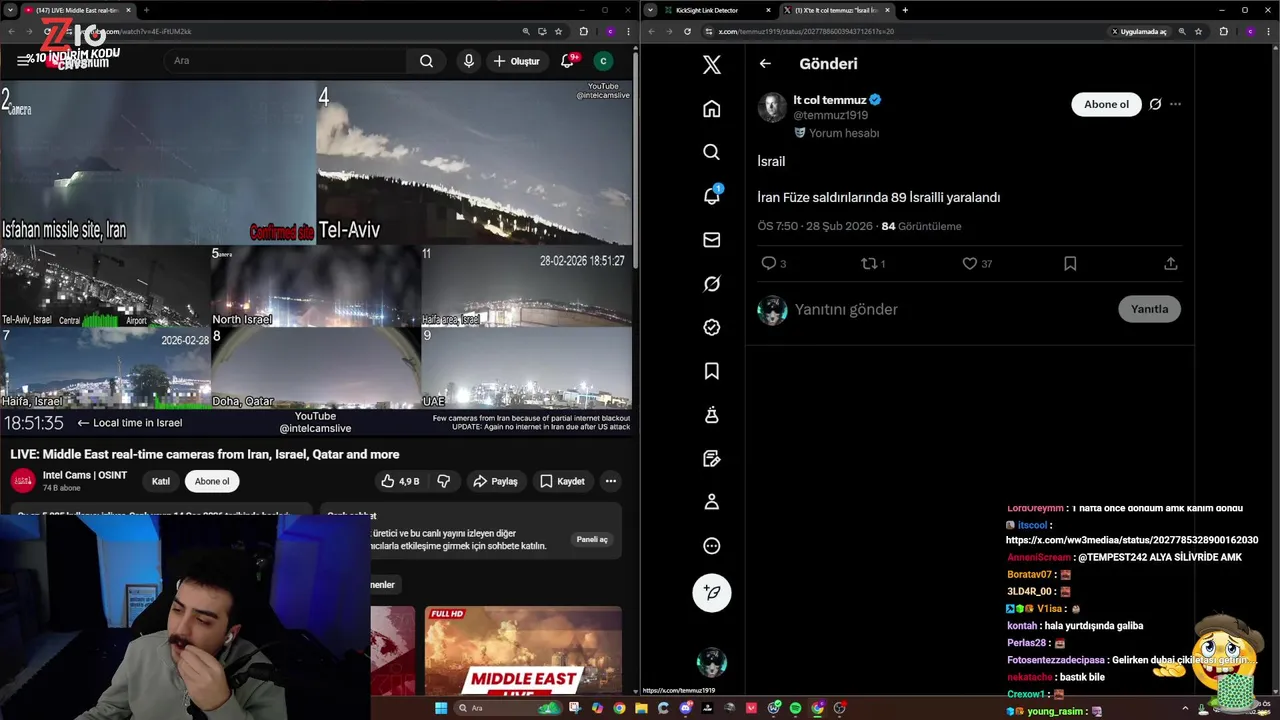Open Chrome menu in YouTube window
This screenshot has height=720, width=1280.
[x=630, y=31]
